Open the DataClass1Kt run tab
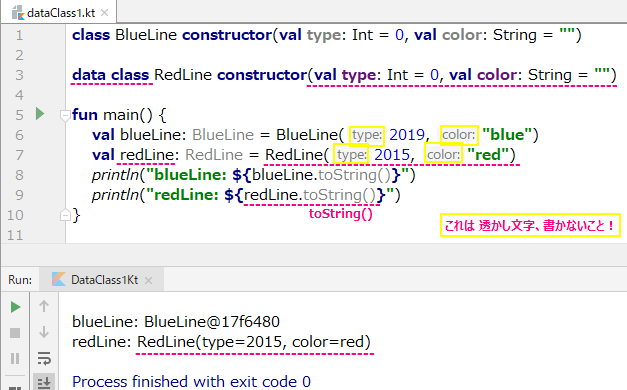This screenshot has width=627, height=390. (102, 280)
